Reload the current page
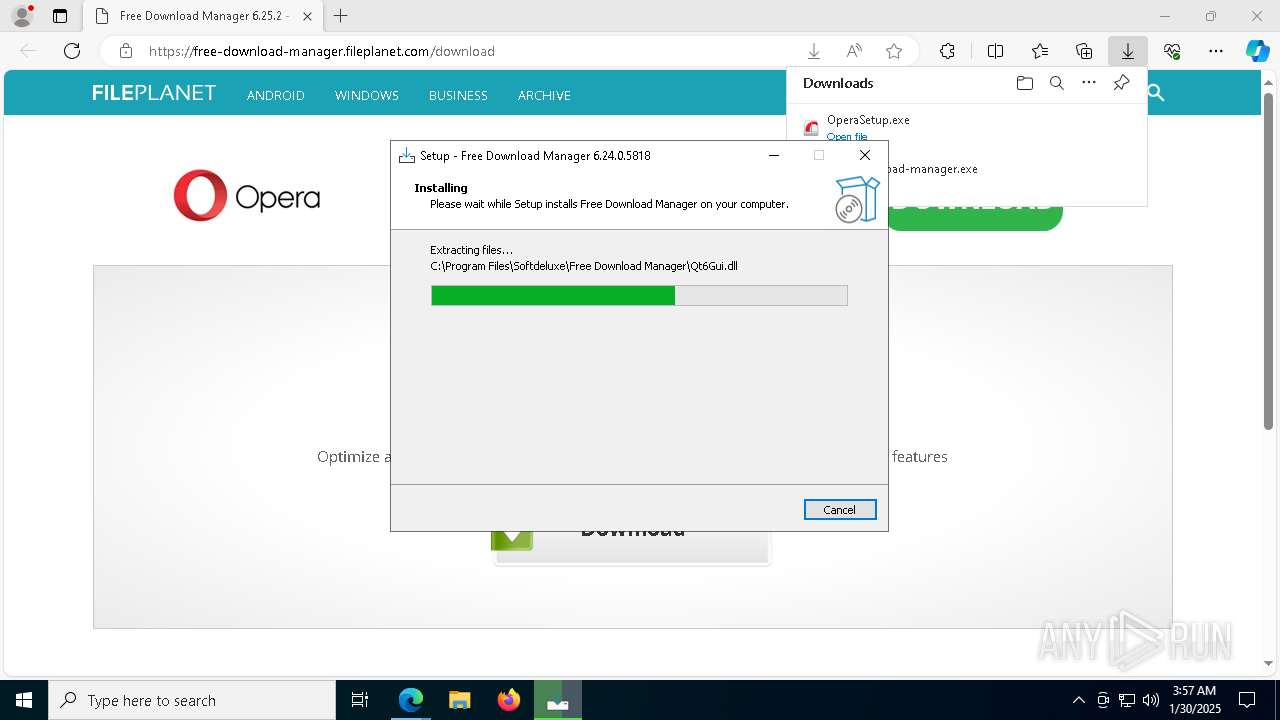Image resolution: width=1280 pixels, height=720 pixels. (x=72, y=51)
